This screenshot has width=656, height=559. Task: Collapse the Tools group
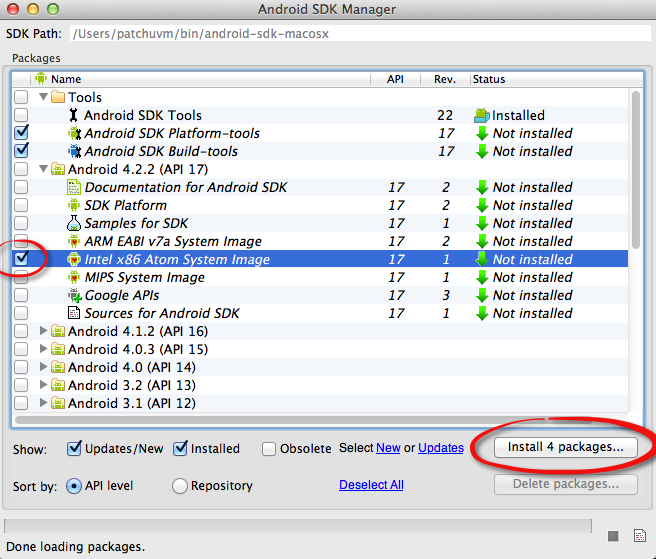click(43, 97)
